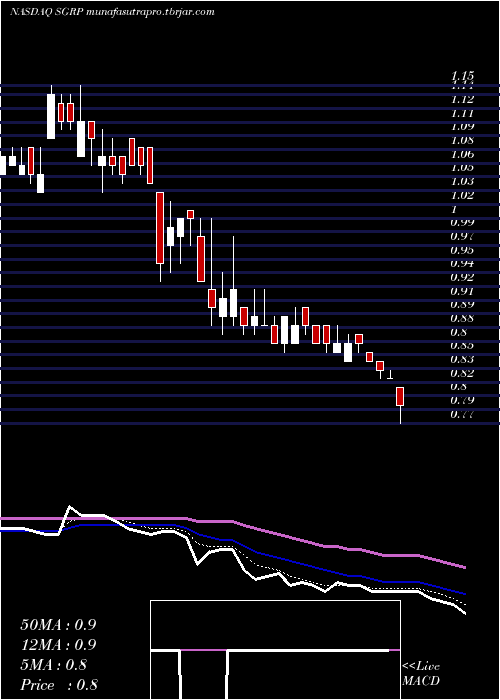The width and height of the screenshot is (500, 700).
Task: Click the 1.02 price axis label
Action: point(462,195)
